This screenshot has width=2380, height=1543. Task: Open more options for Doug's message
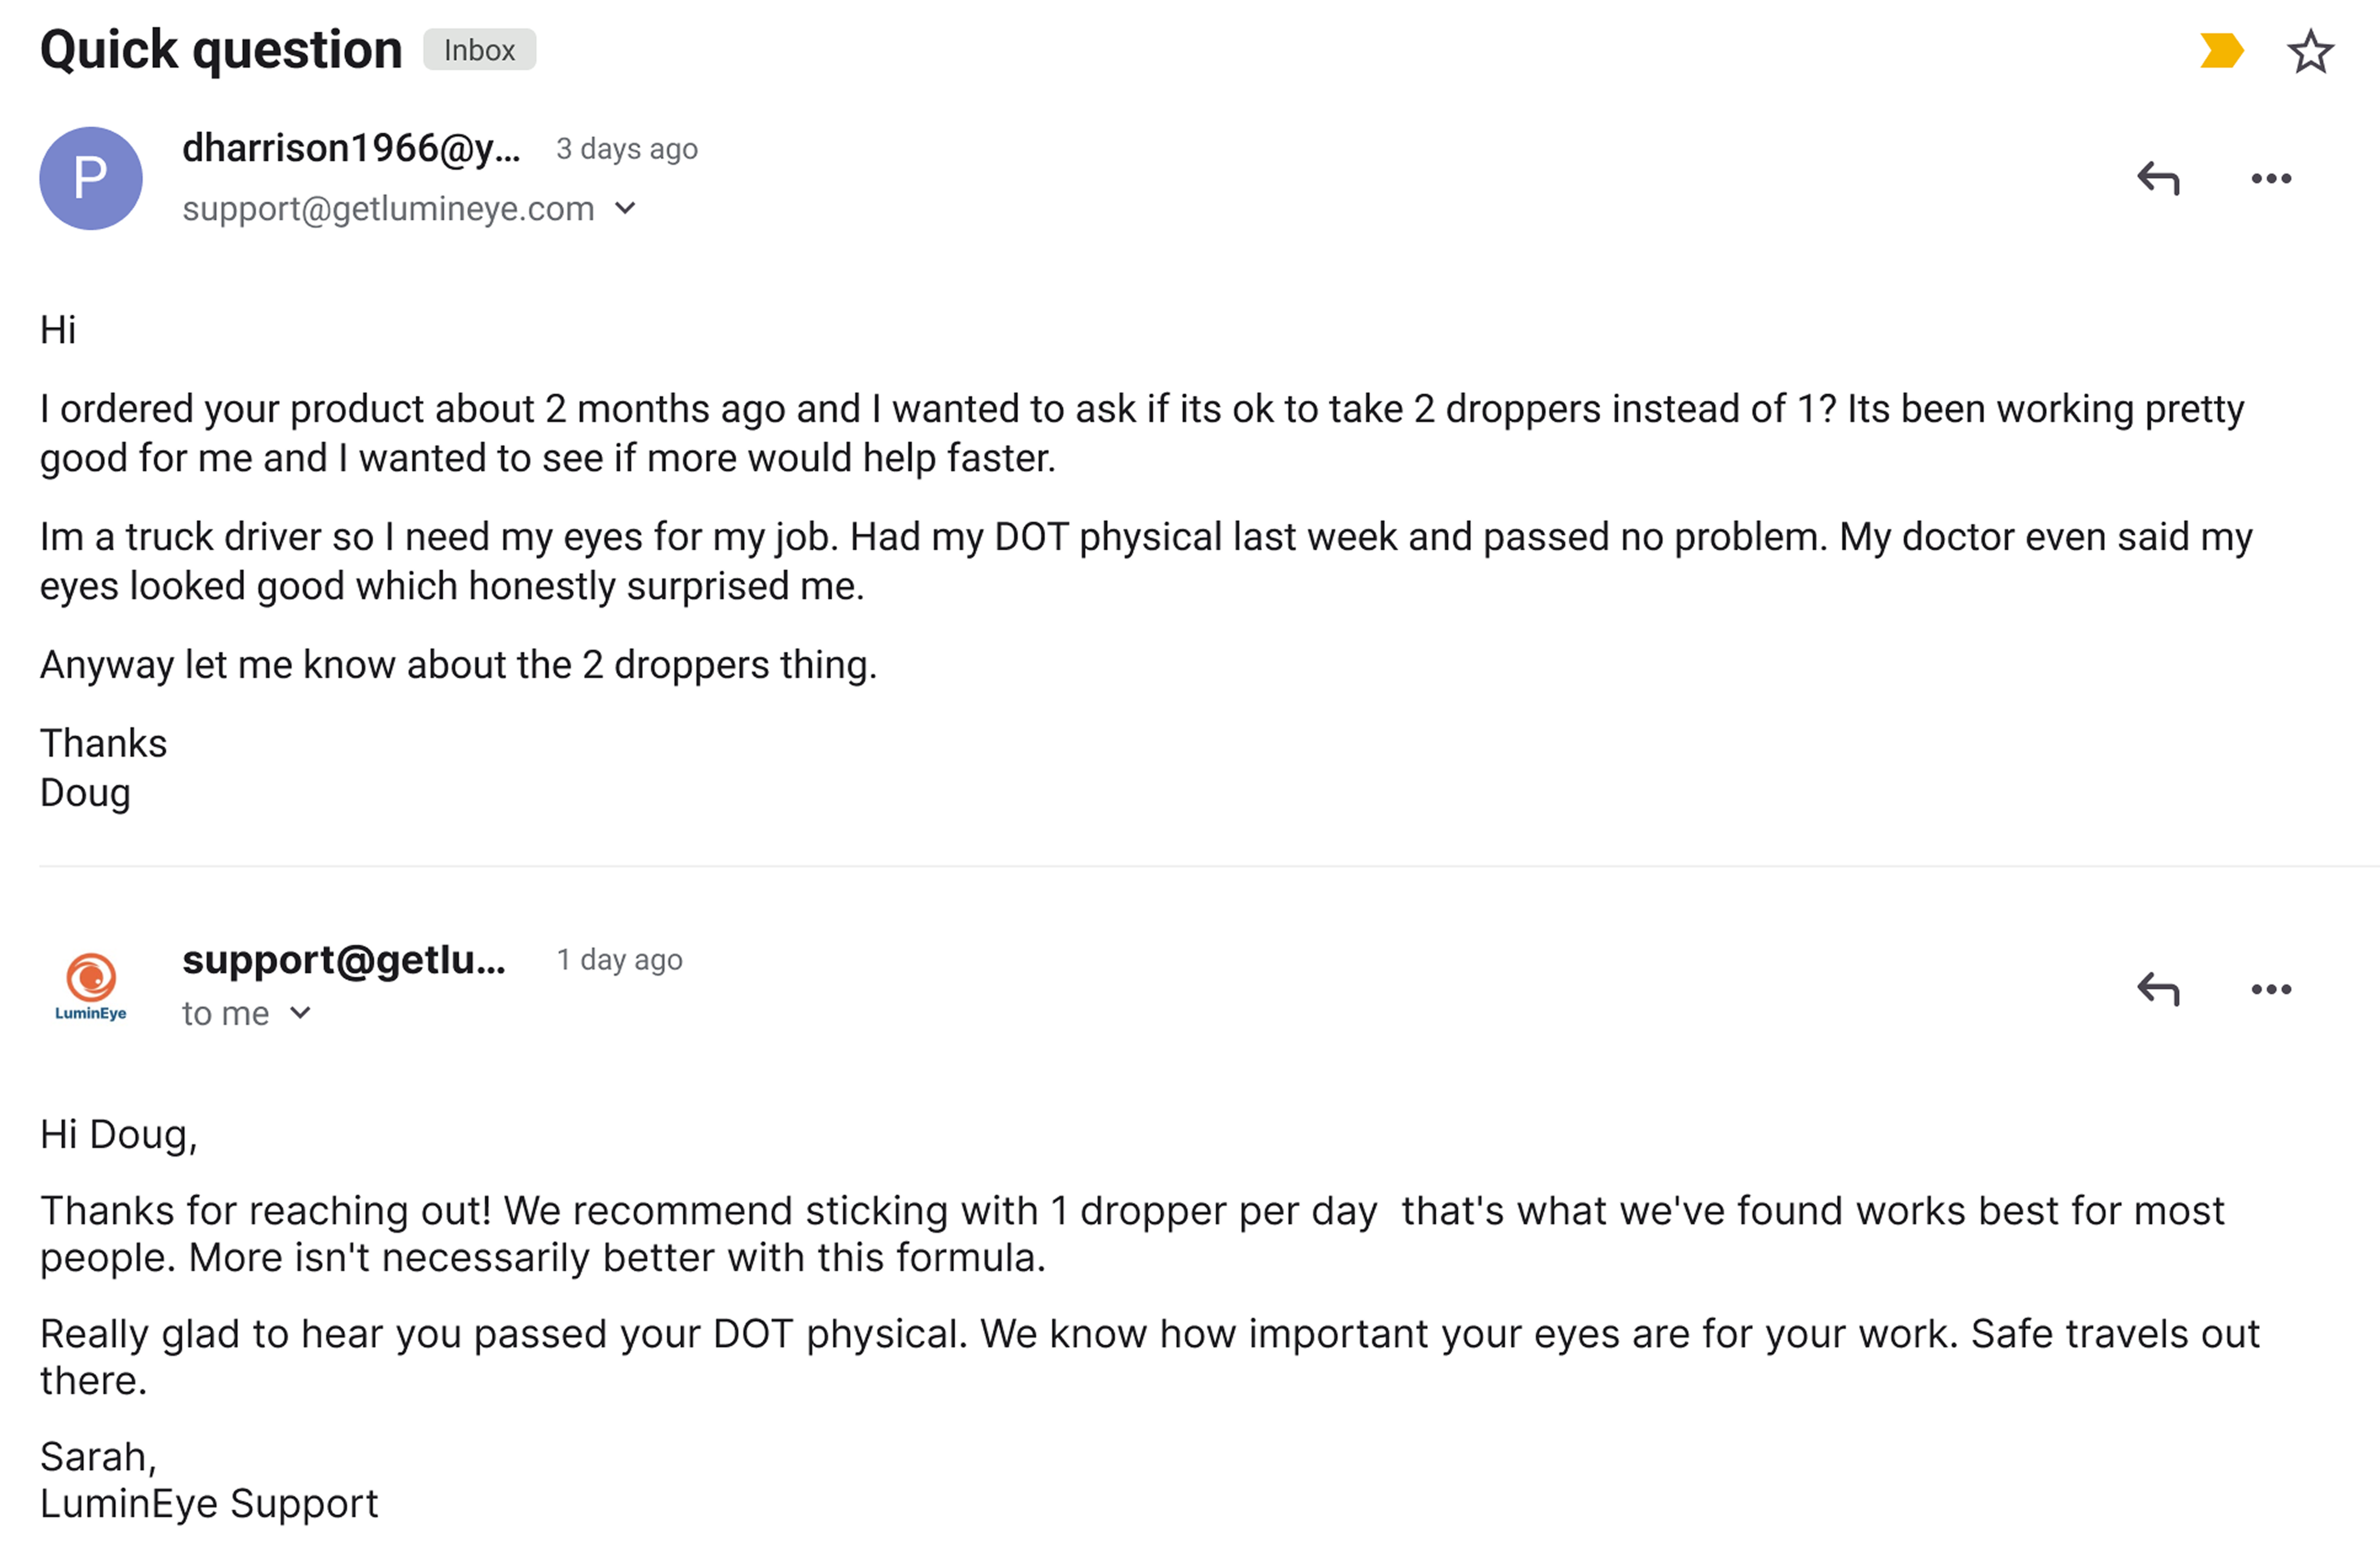(x=2271, y=179)
